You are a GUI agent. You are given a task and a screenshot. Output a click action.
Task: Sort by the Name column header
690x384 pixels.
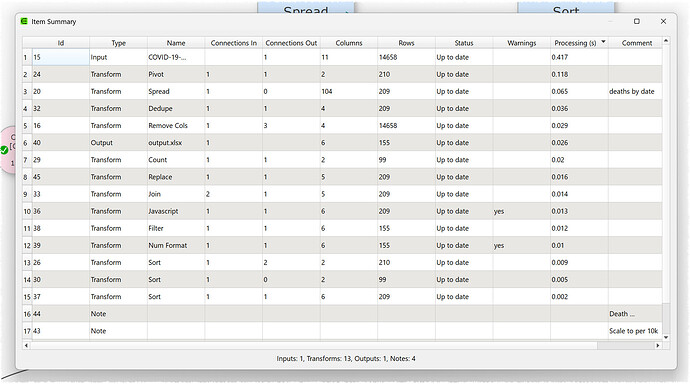click(176, 43)
